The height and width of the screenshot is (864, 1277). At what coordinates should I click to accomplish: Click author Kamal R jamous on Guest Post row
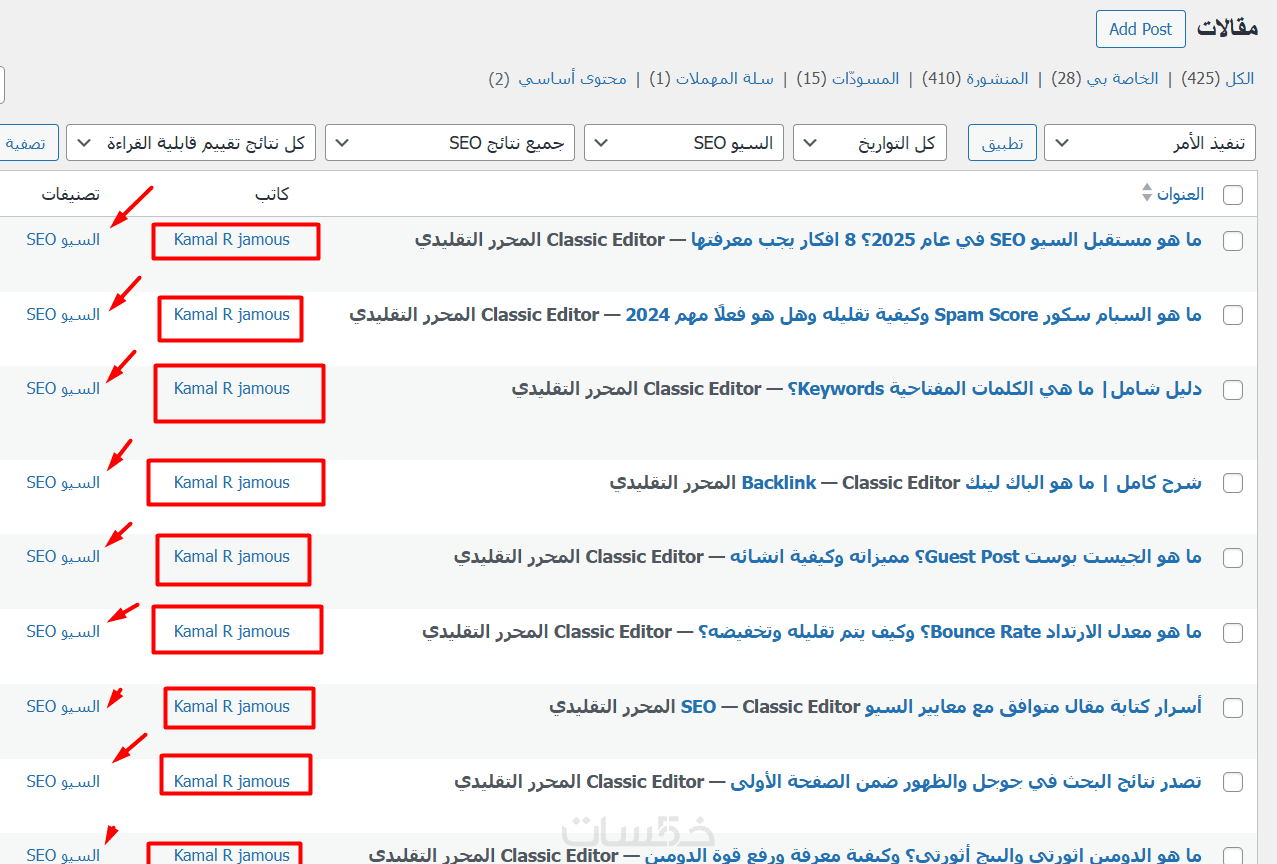232,557
